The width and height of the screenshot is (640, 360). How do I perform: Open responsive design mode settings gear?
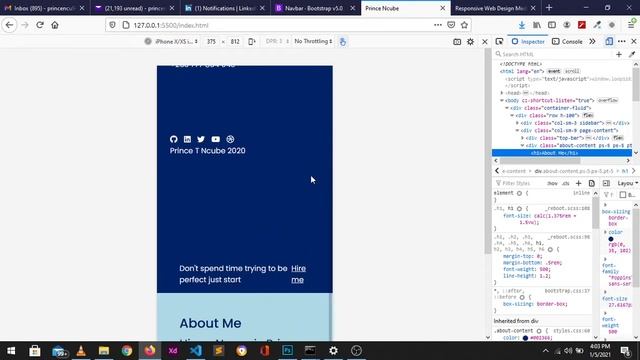pyautogui.click(x=471, y=42)
